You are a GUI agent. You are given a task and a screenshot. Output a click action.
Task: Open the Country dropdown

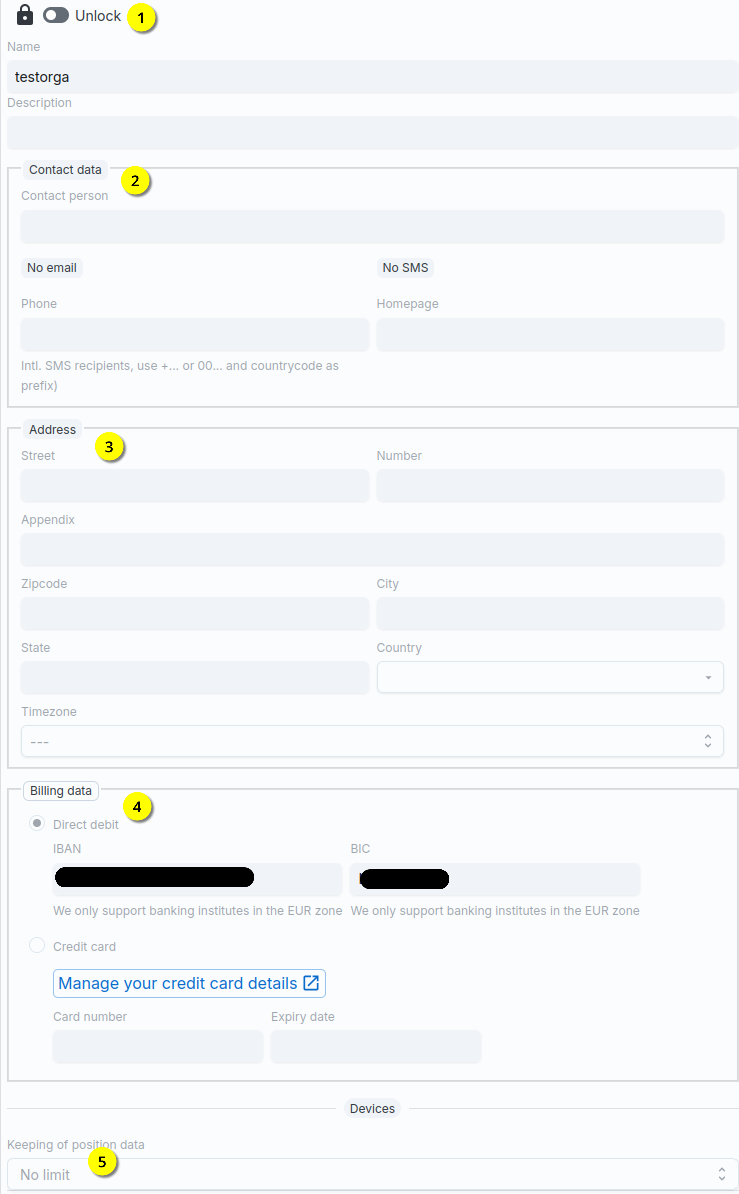coord(550,677)
